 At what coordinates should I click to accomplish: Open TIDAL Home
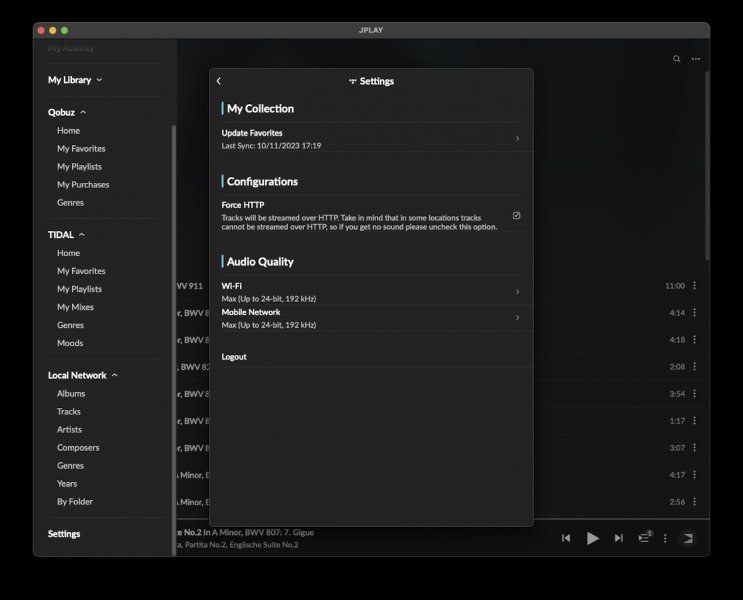68,253
